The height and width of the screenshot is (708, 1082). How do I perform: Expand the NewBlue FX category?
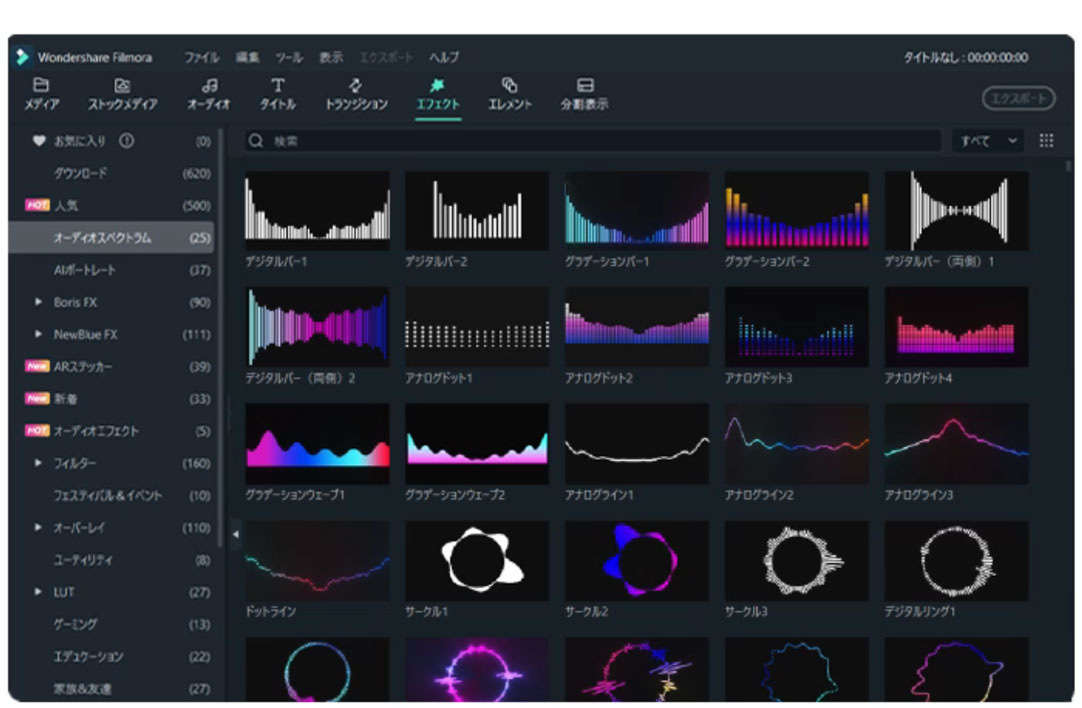click(39, 334)
